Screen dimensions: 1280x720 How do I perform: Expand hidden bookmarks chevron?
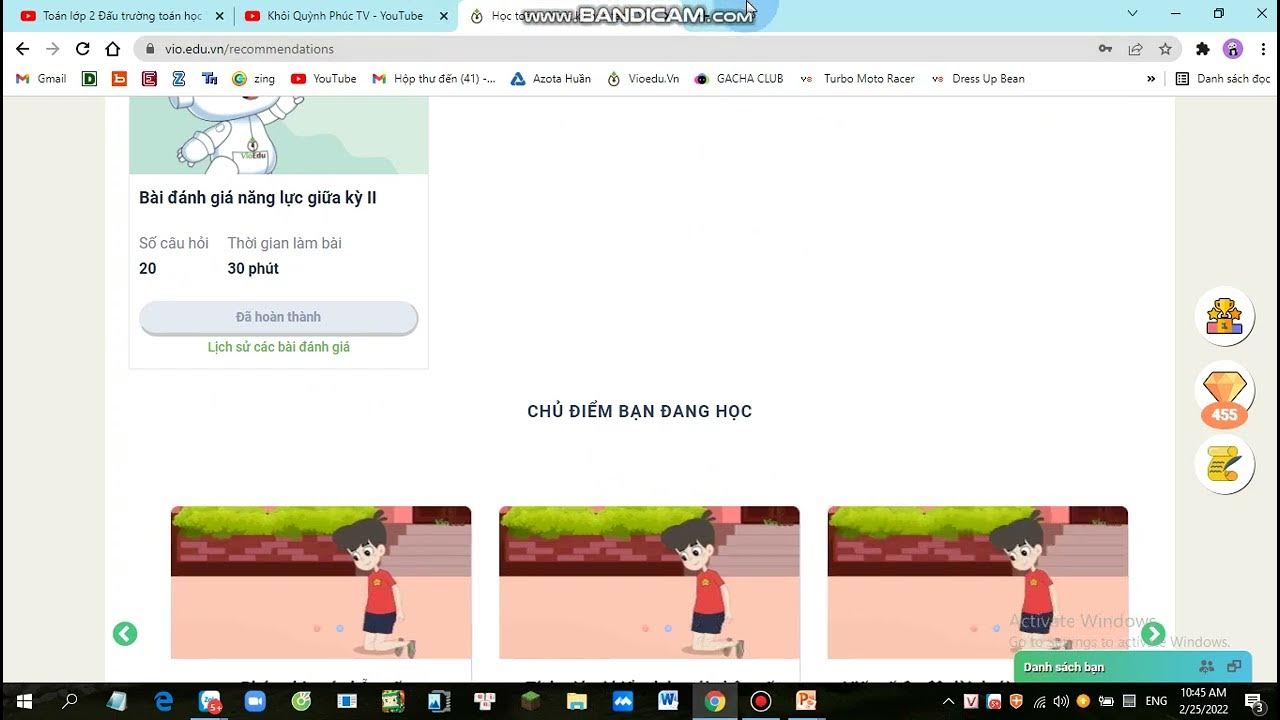(1151, 78)
